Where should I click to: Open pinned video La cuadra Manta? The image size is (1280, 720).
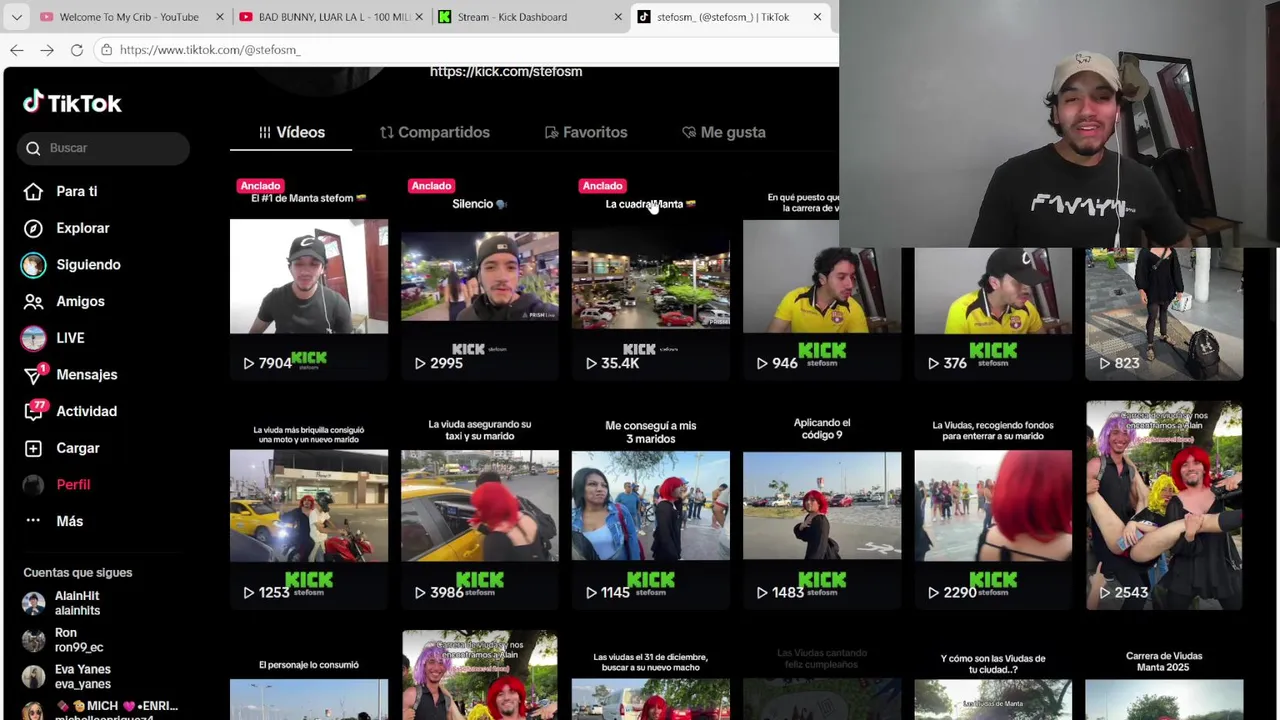[x=651, y=277]
